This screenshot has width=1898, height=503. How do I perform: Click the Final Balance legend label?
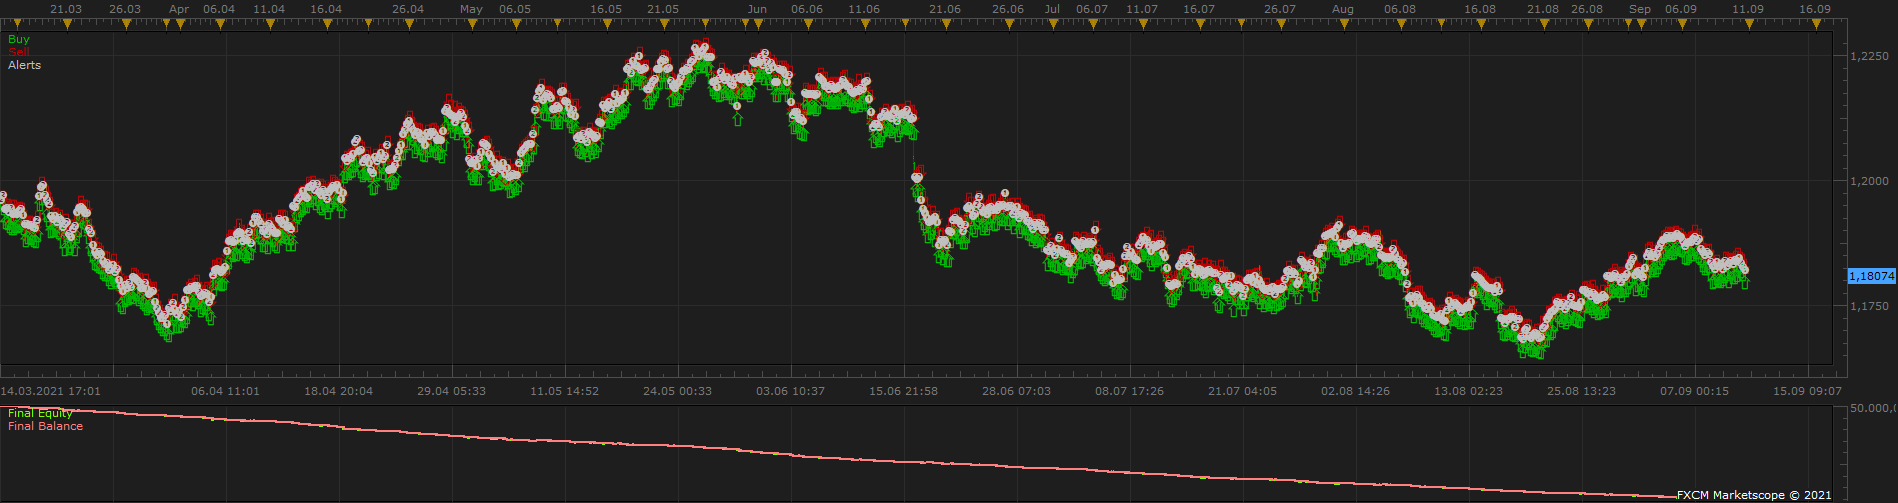[46, 426]
